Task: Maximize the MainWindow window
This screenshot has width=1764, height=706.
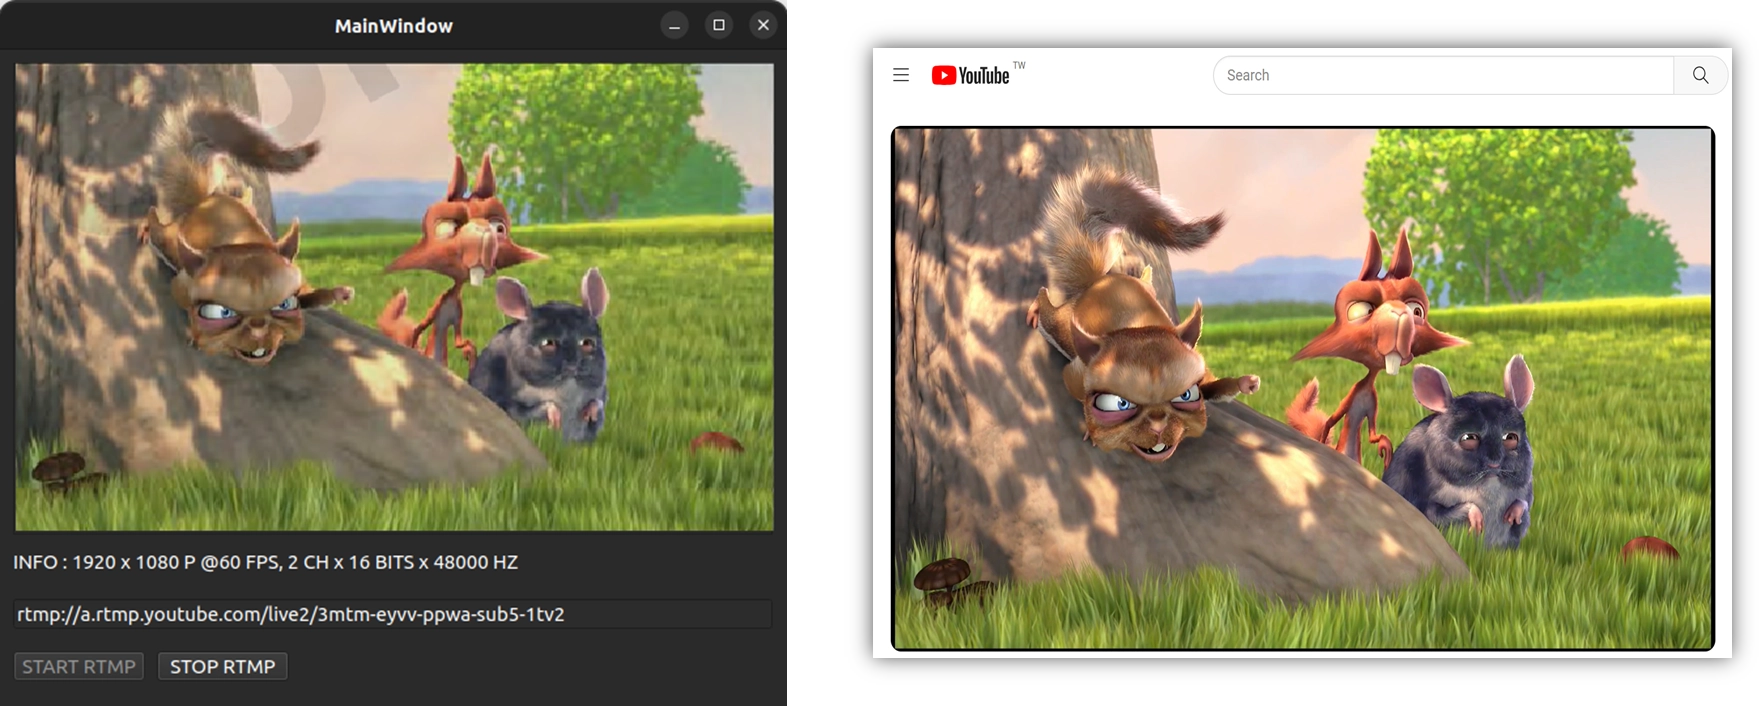Action: [x=719, y=25]
